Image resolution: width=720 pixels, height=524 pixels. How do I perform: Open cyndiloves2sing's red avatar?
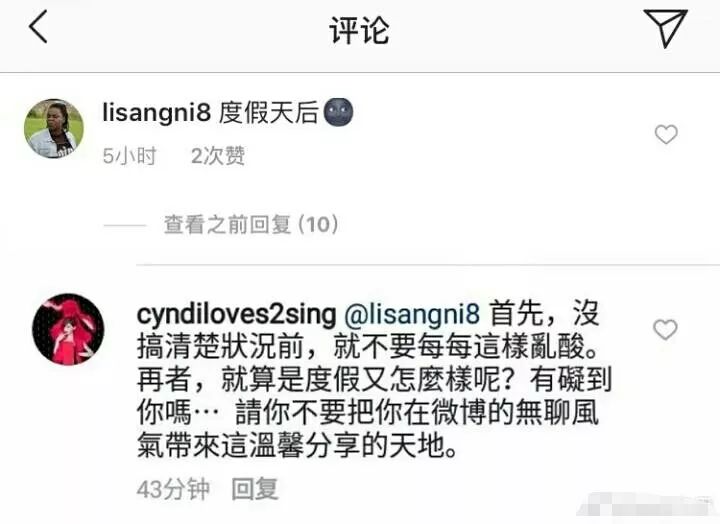68,330
